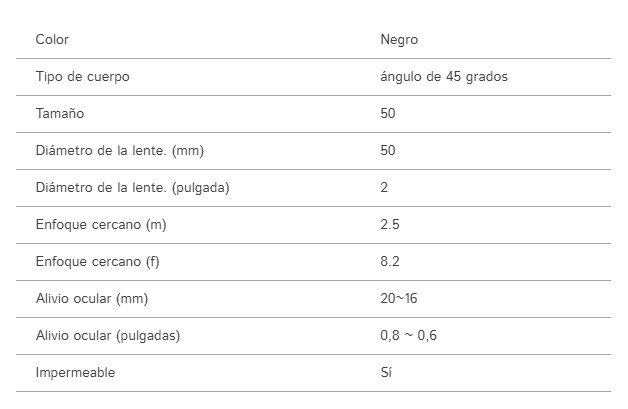Click 'Enfoque cercano (m)' label

point(101,224)
